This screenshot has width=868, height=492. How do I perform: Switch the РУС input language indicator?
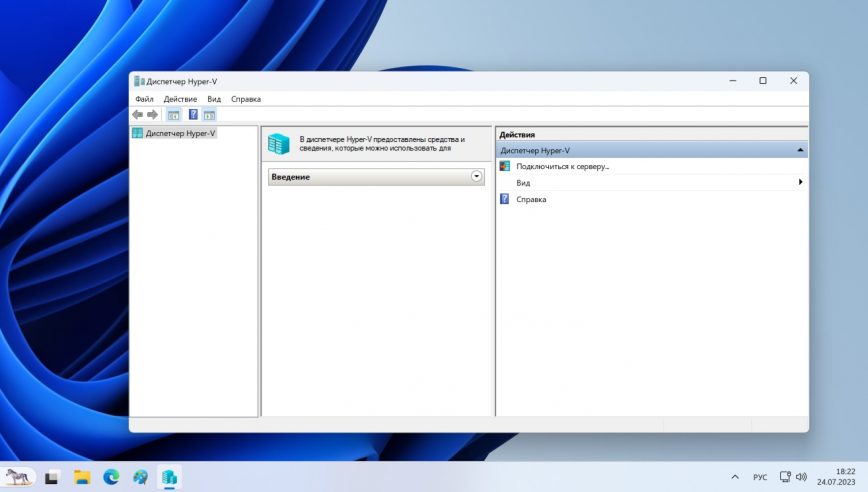[760, 477]
